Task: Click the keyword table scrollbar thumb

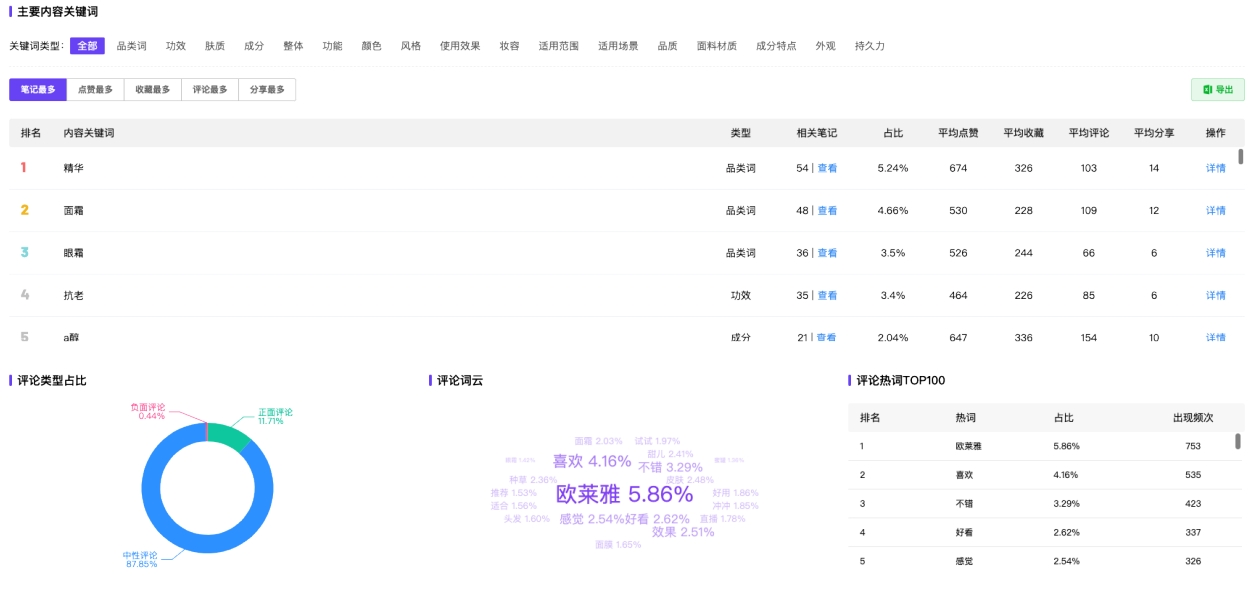Action: [1240, 156]
